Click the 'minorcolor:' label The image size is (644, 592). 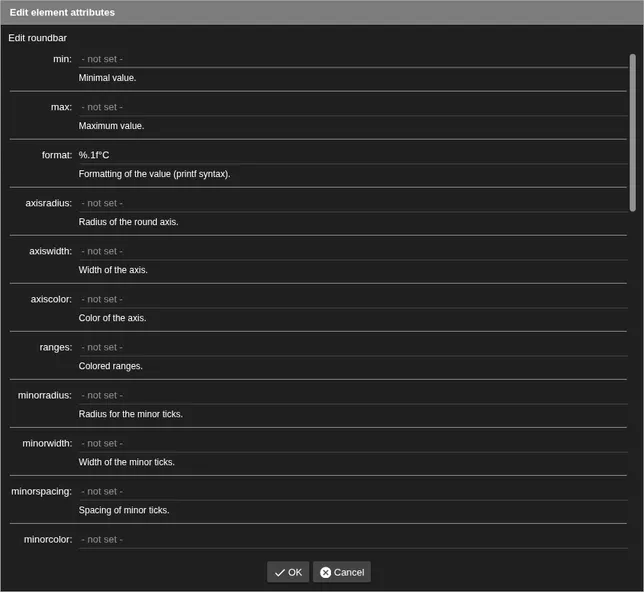(48, 540)
